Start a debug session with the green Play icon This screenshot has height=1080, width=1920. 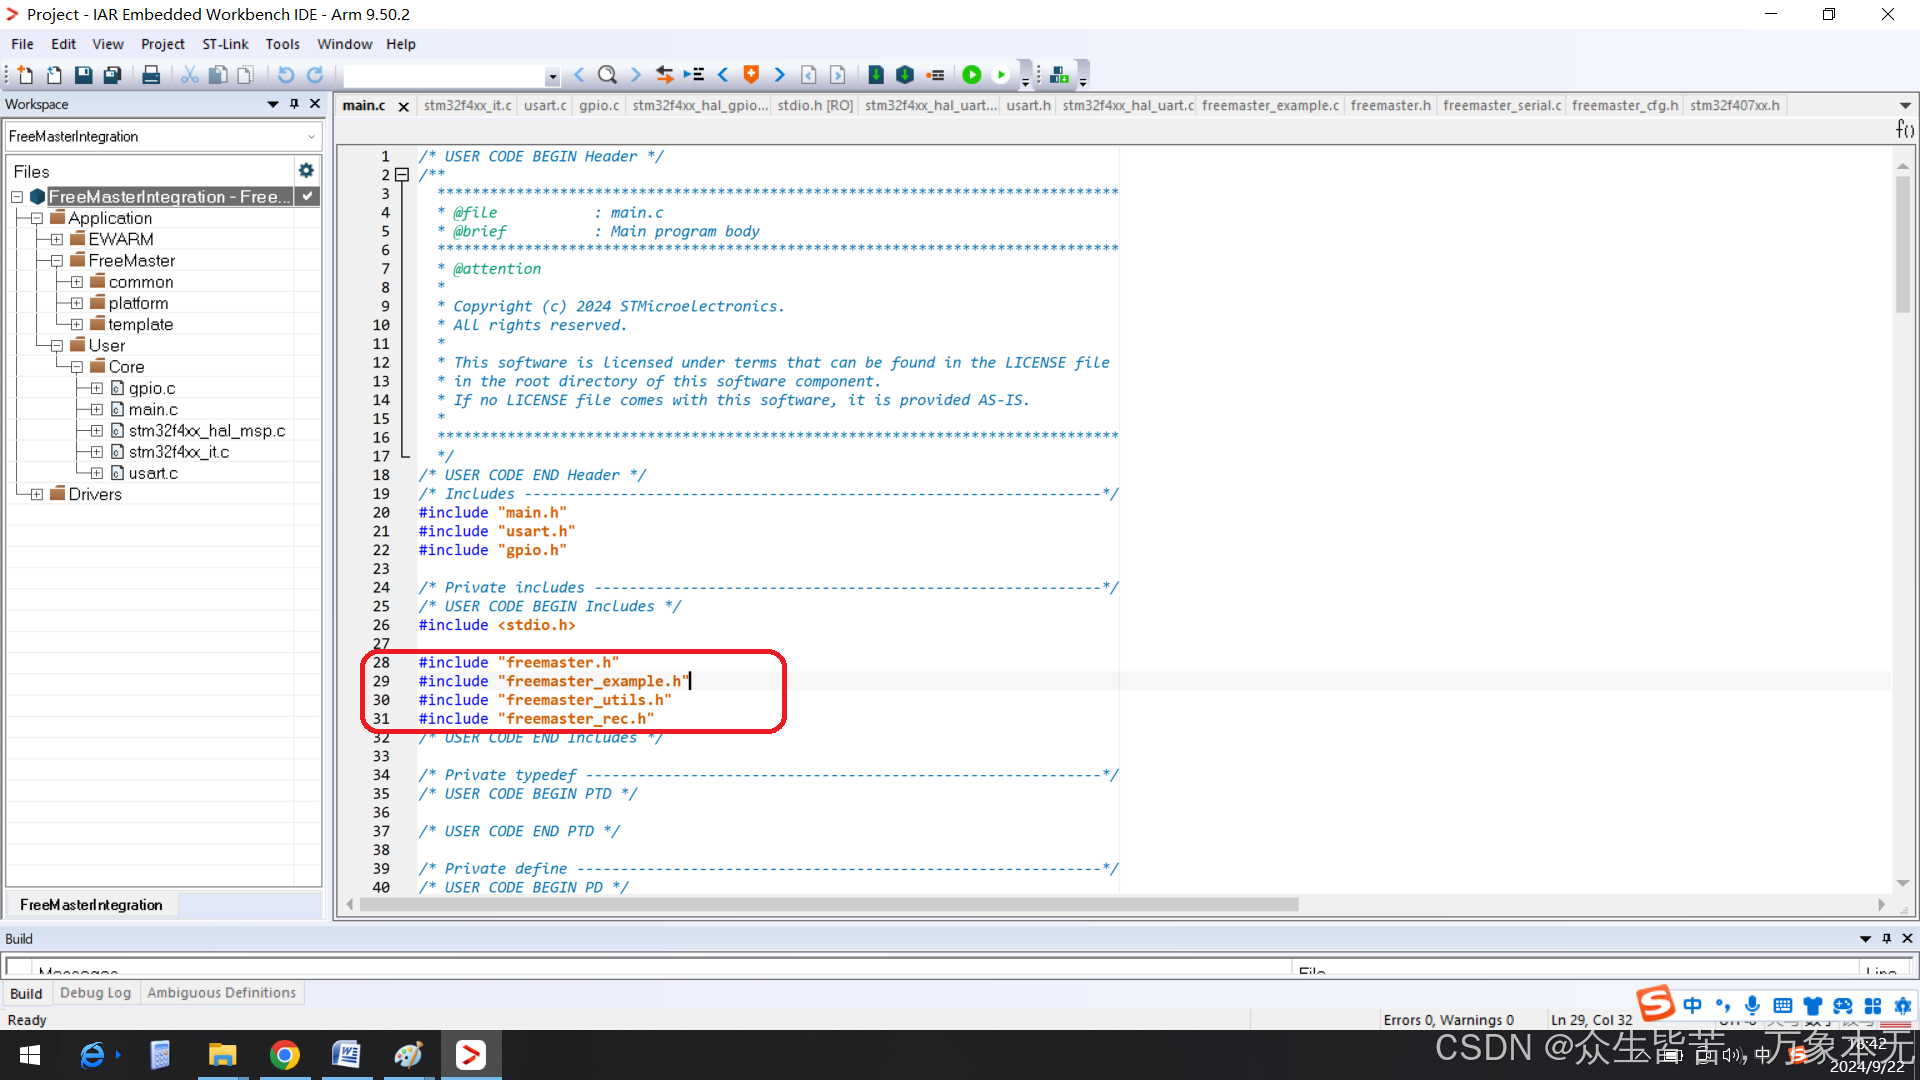972,74
